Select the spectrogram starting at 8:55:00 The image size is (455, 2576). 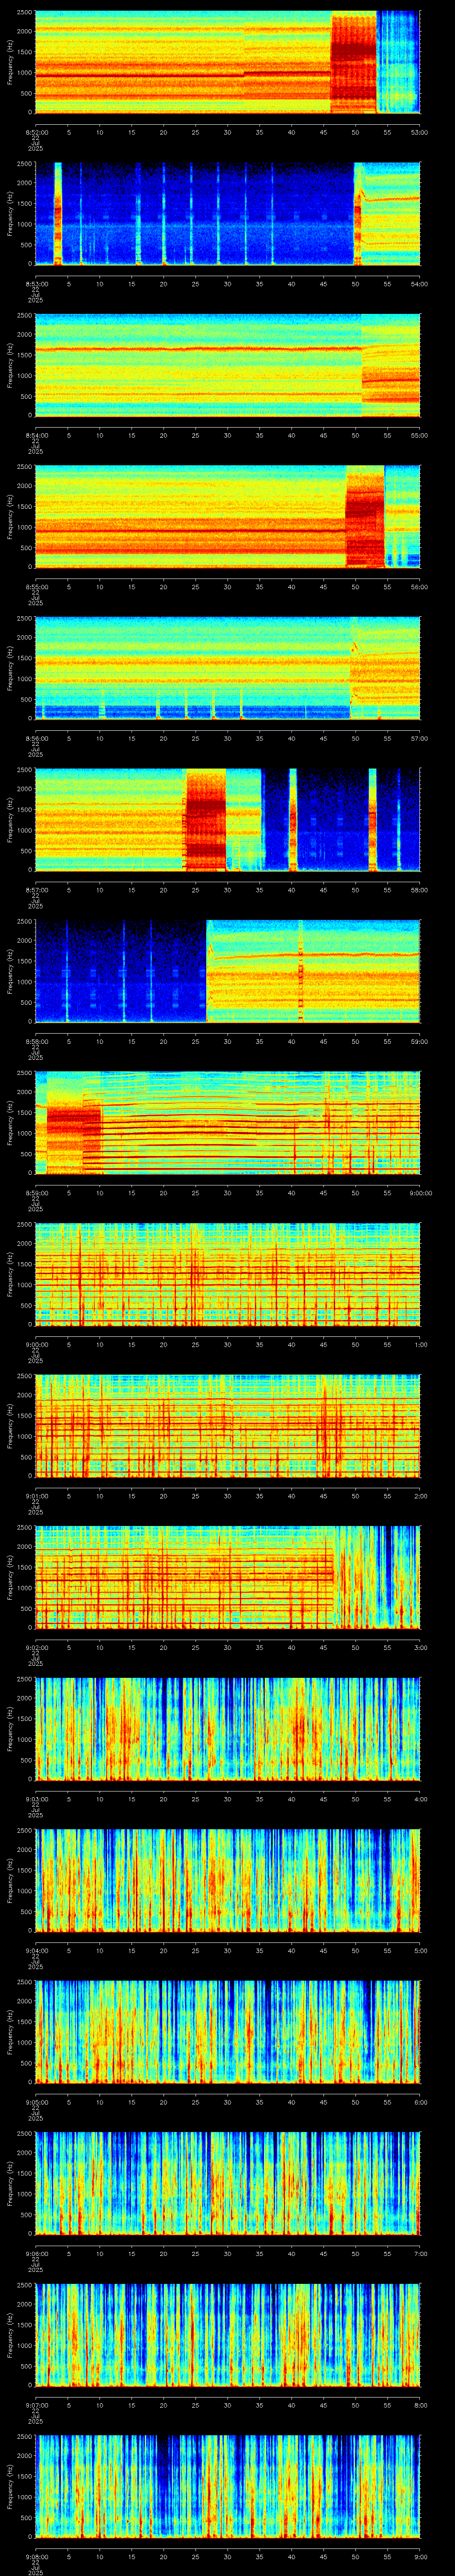click(x=227, y=516)
